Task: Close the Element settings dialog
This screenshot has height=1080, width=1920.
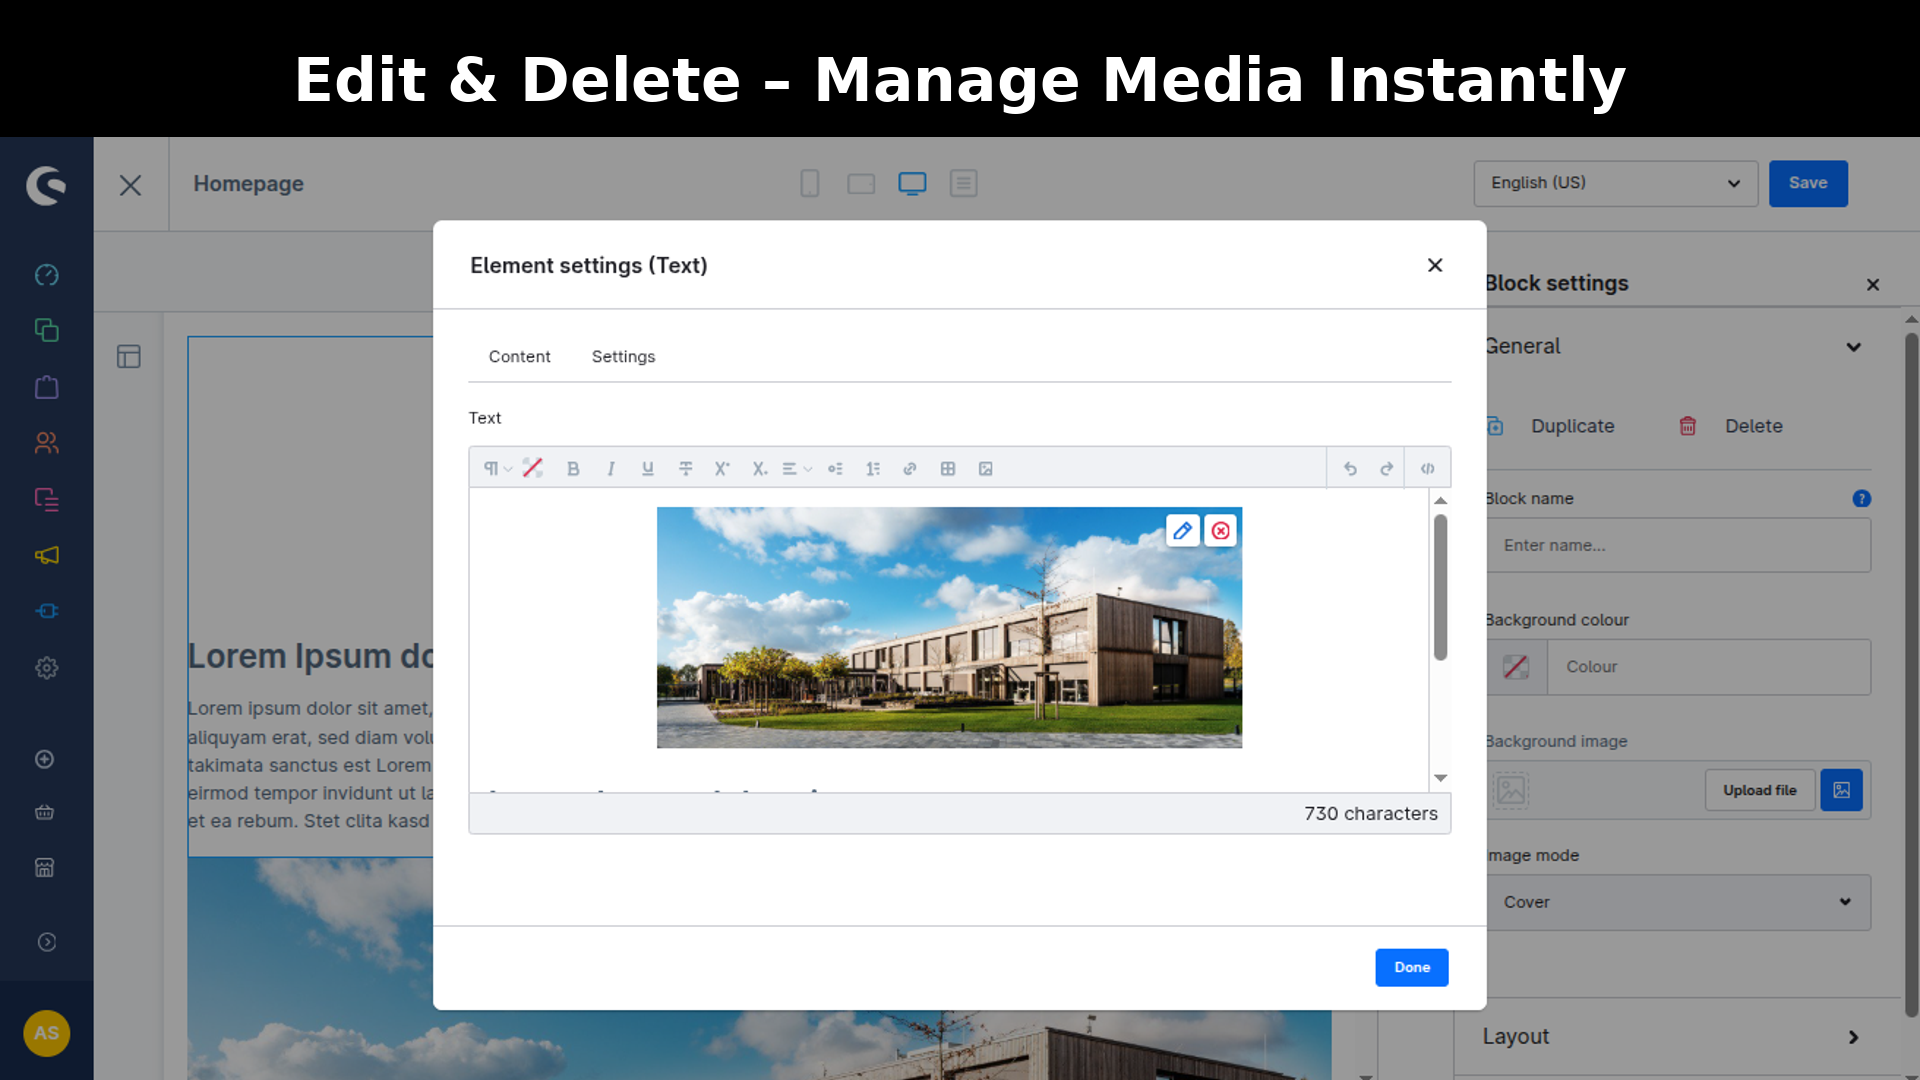Action: [1435, 265]
